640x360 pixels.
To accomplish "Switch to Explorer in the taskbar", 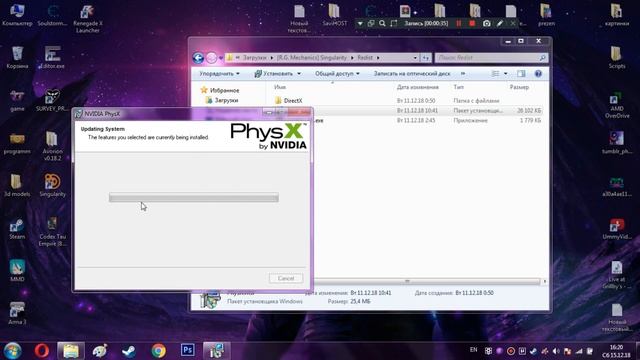I will [71, 351].
